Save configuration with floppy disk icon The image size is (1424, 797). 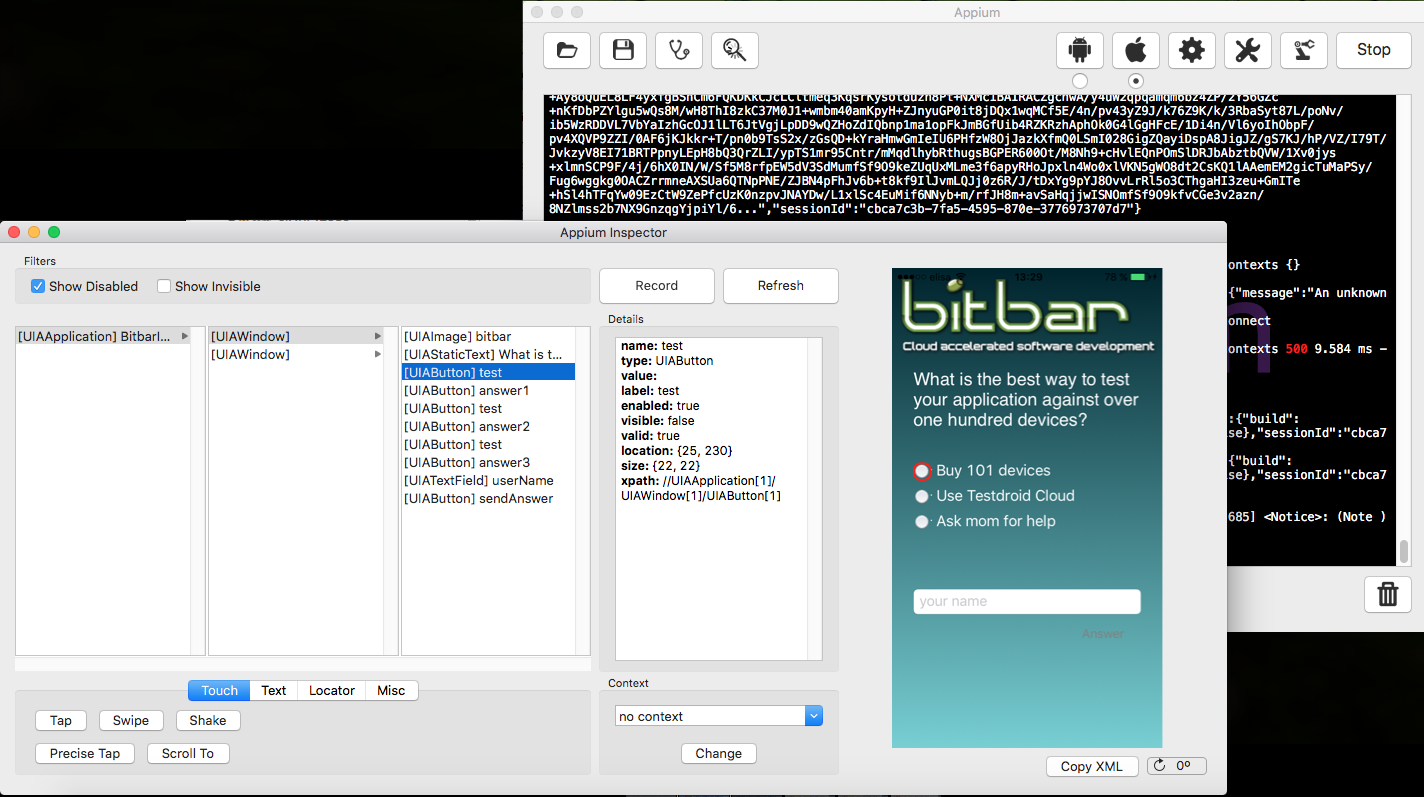(623, 50)
